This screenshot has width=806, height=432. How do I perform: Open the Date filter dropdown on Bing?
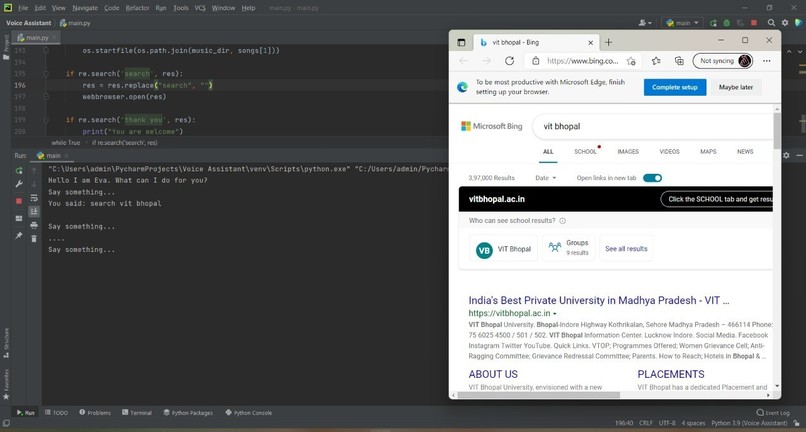(x=545, y=178)
